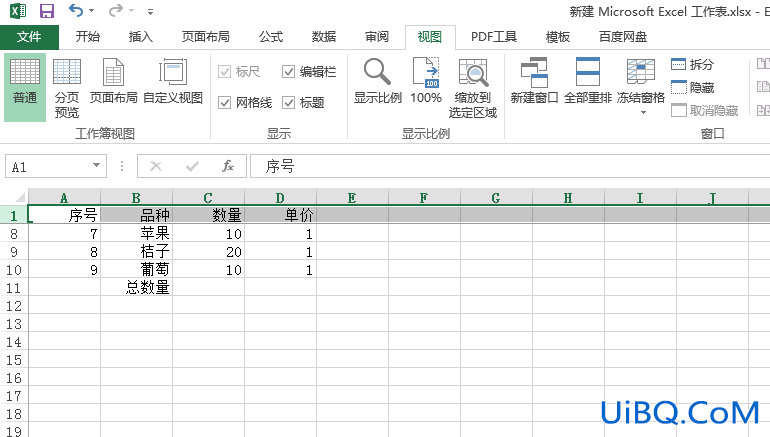This screenshot has height=437, width=770.
Task: Select the 总数量 cell
Action: coord(137,288)
